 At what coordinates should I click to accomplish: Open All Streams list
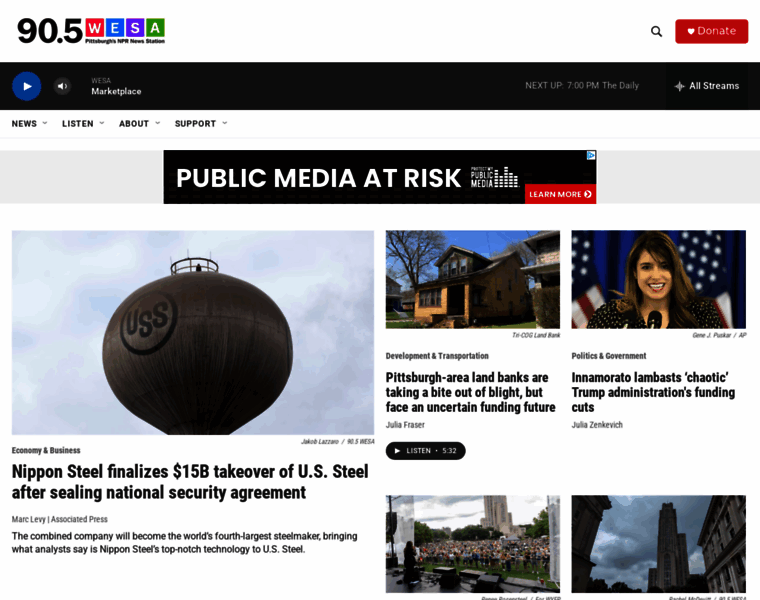point(707,86)
